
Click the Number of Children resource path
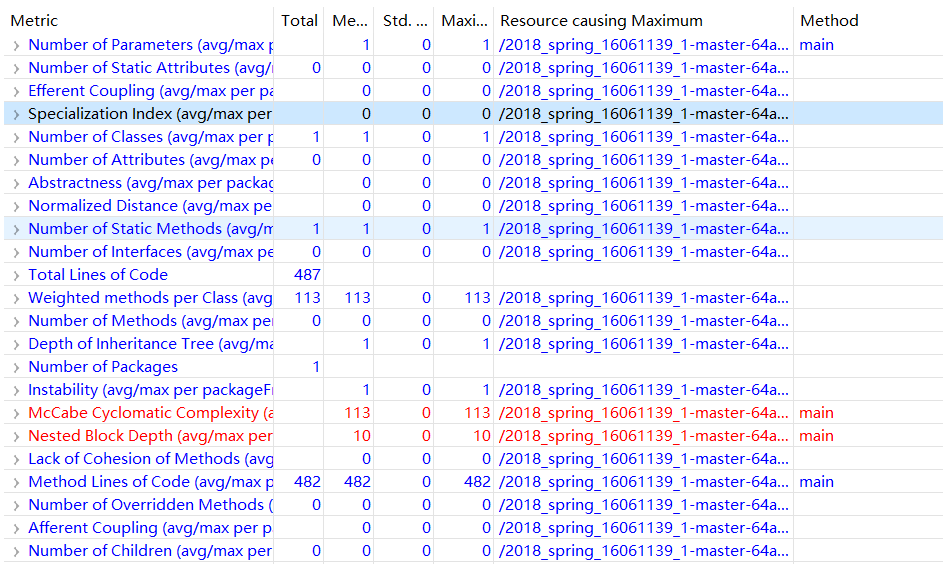tap(644, 551)
